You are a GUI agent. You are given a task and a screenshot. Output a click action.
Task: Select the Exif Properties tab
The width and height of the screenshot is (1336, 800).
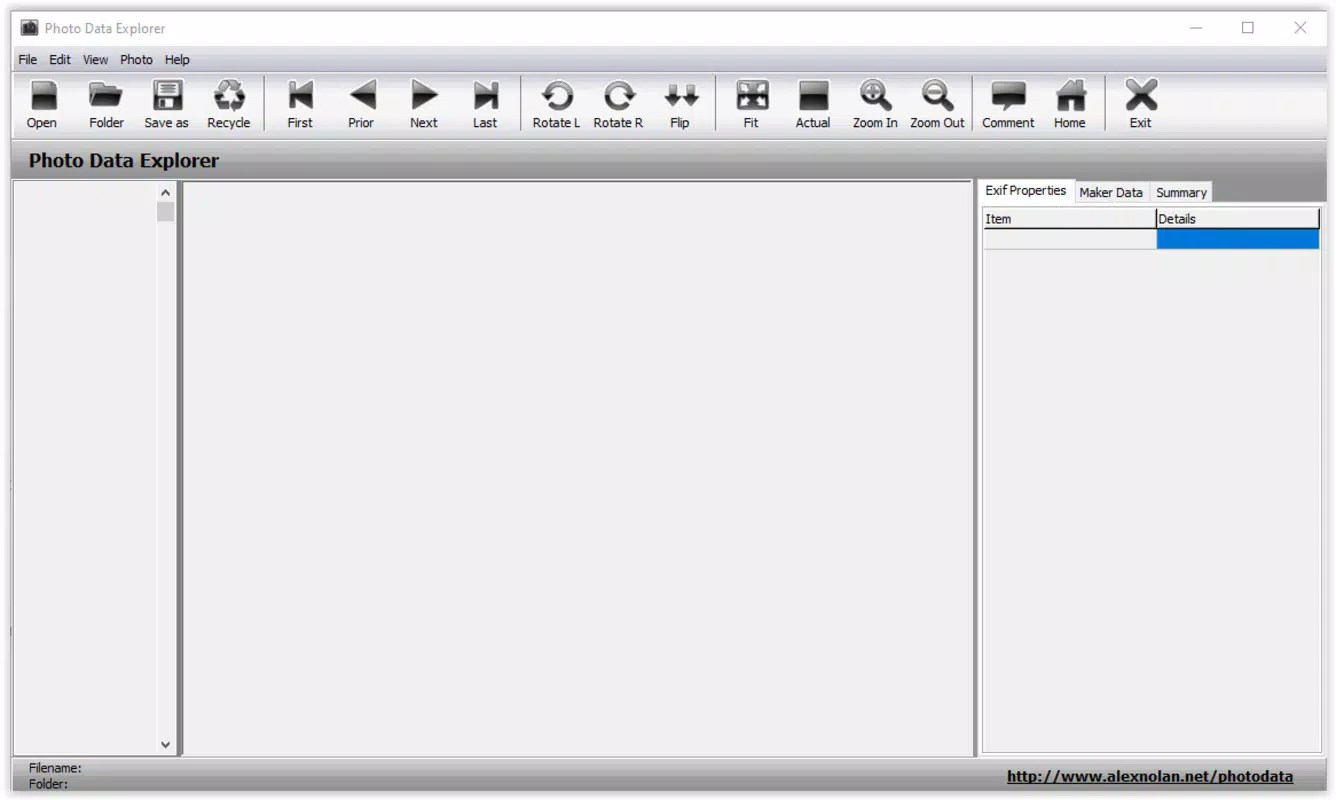[1026, 191]
